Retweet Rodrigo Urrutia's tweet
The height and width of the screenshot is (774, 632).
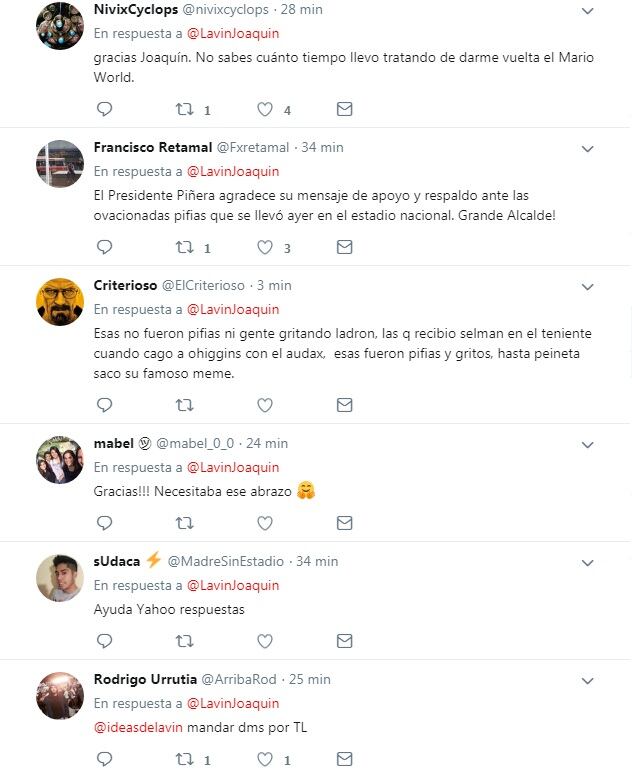[x=185, y=759]
